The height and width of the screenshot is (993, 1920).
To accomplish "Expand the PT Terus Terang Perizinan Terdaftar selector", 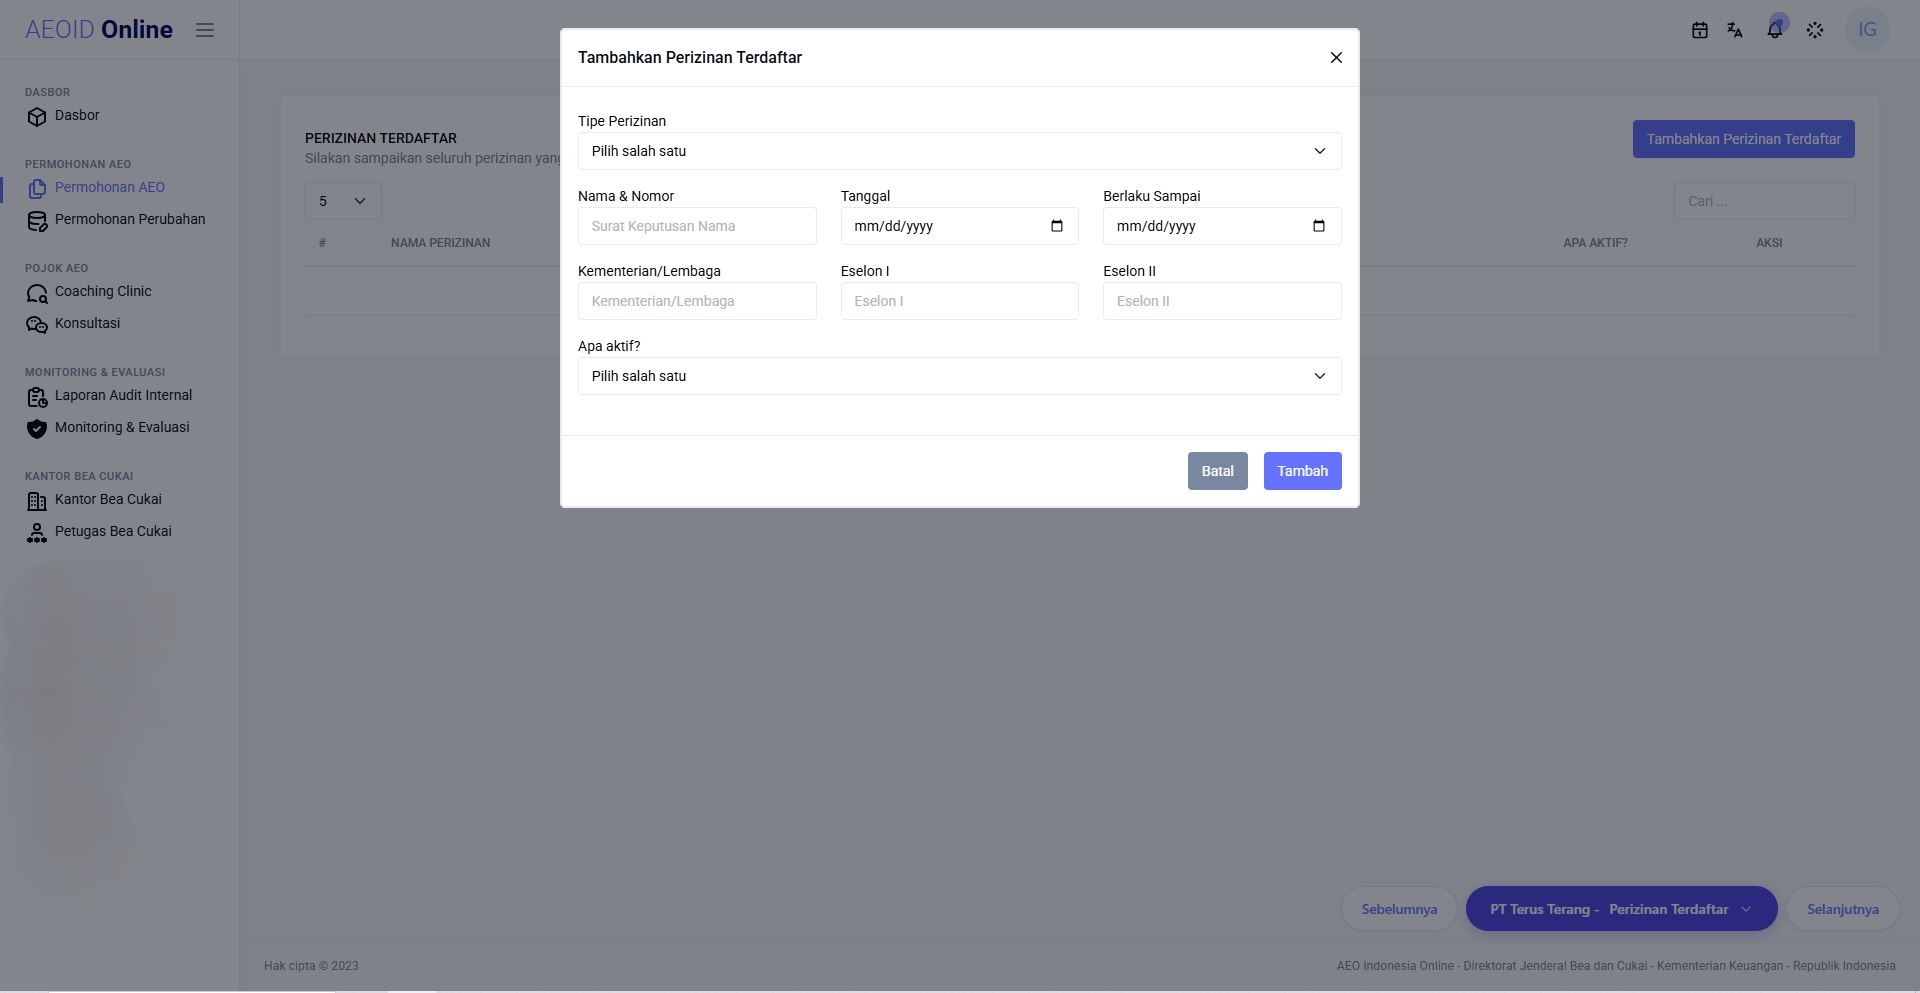I will (x=1621, y=909).
